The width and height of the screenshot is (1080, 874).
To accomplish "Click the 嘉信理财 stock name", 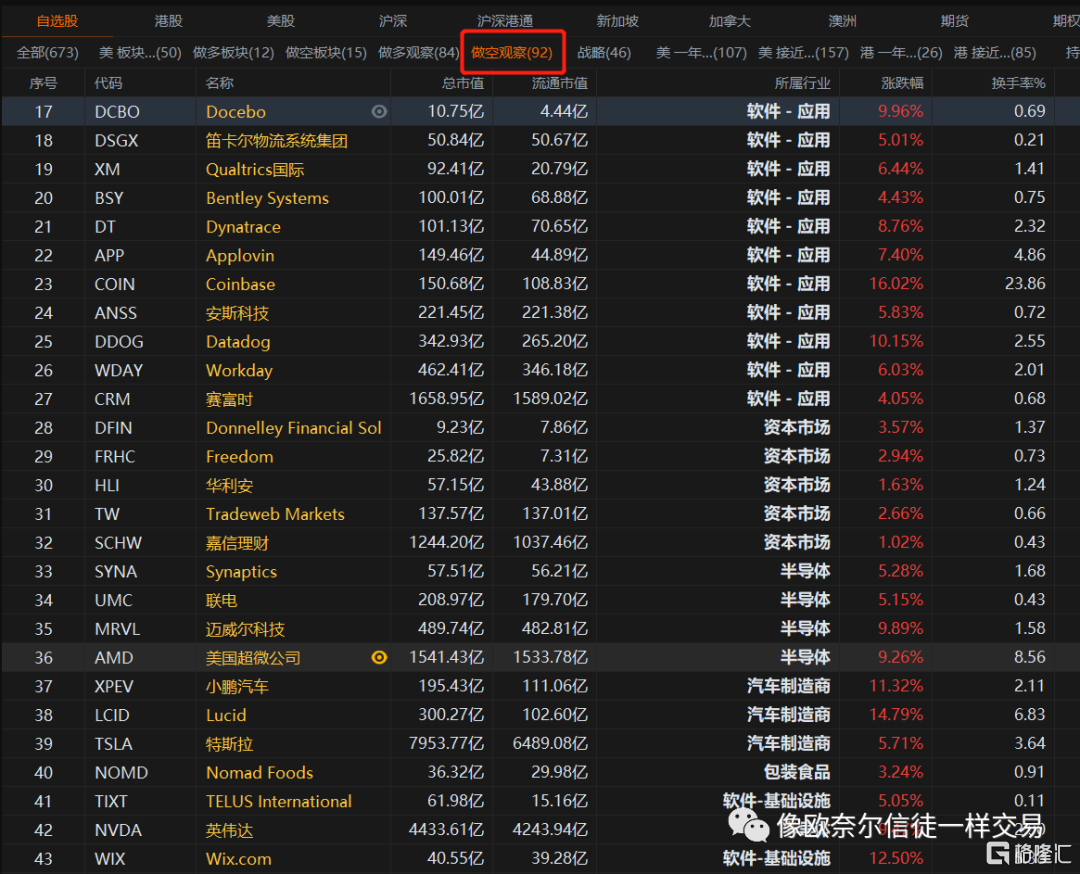I will 237,543.
